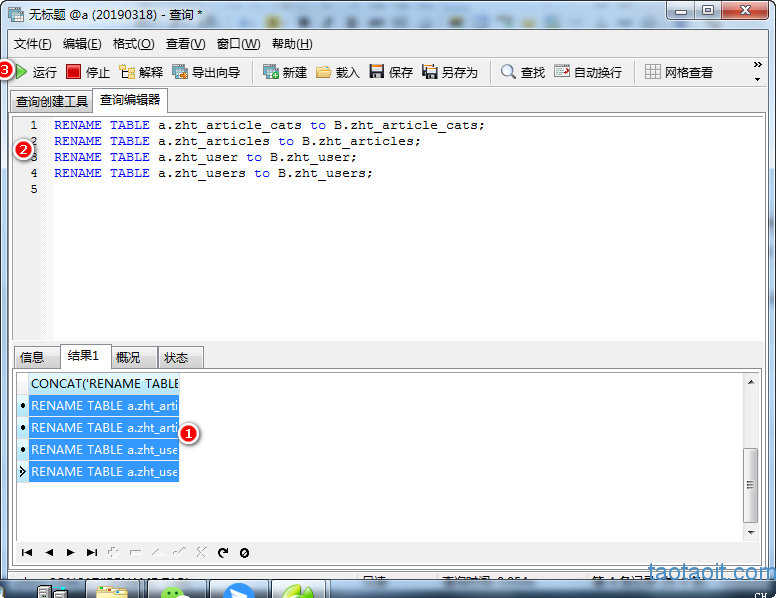Switch to 查询创建工具 tab
The image size is (776, 598).
click(x=51, y=101)
